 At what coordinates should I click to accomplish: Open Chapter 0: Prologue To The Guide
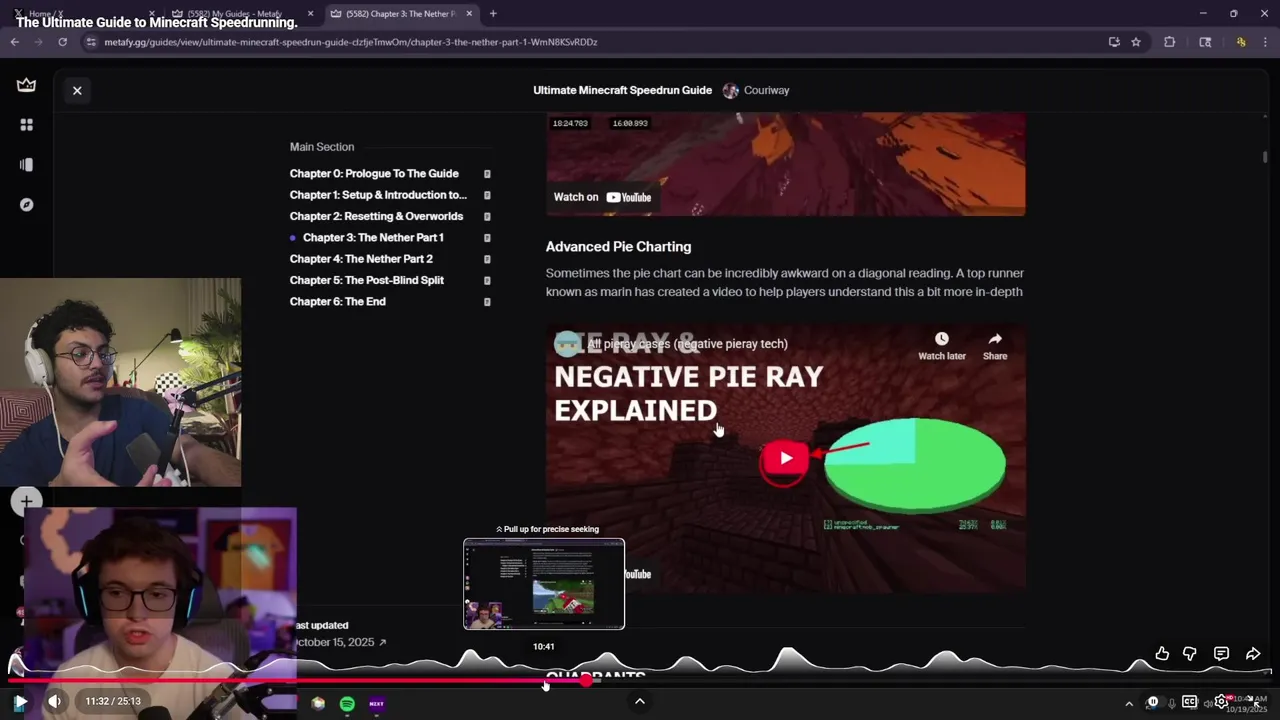click(374, 174)
